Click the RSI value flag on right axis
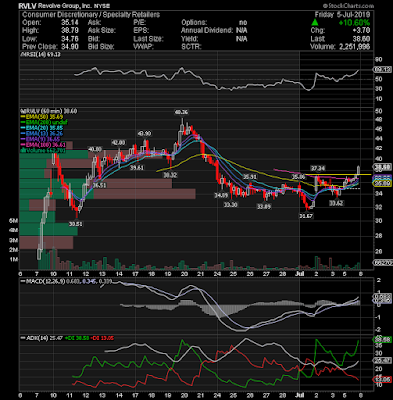 tap(381, 70)
